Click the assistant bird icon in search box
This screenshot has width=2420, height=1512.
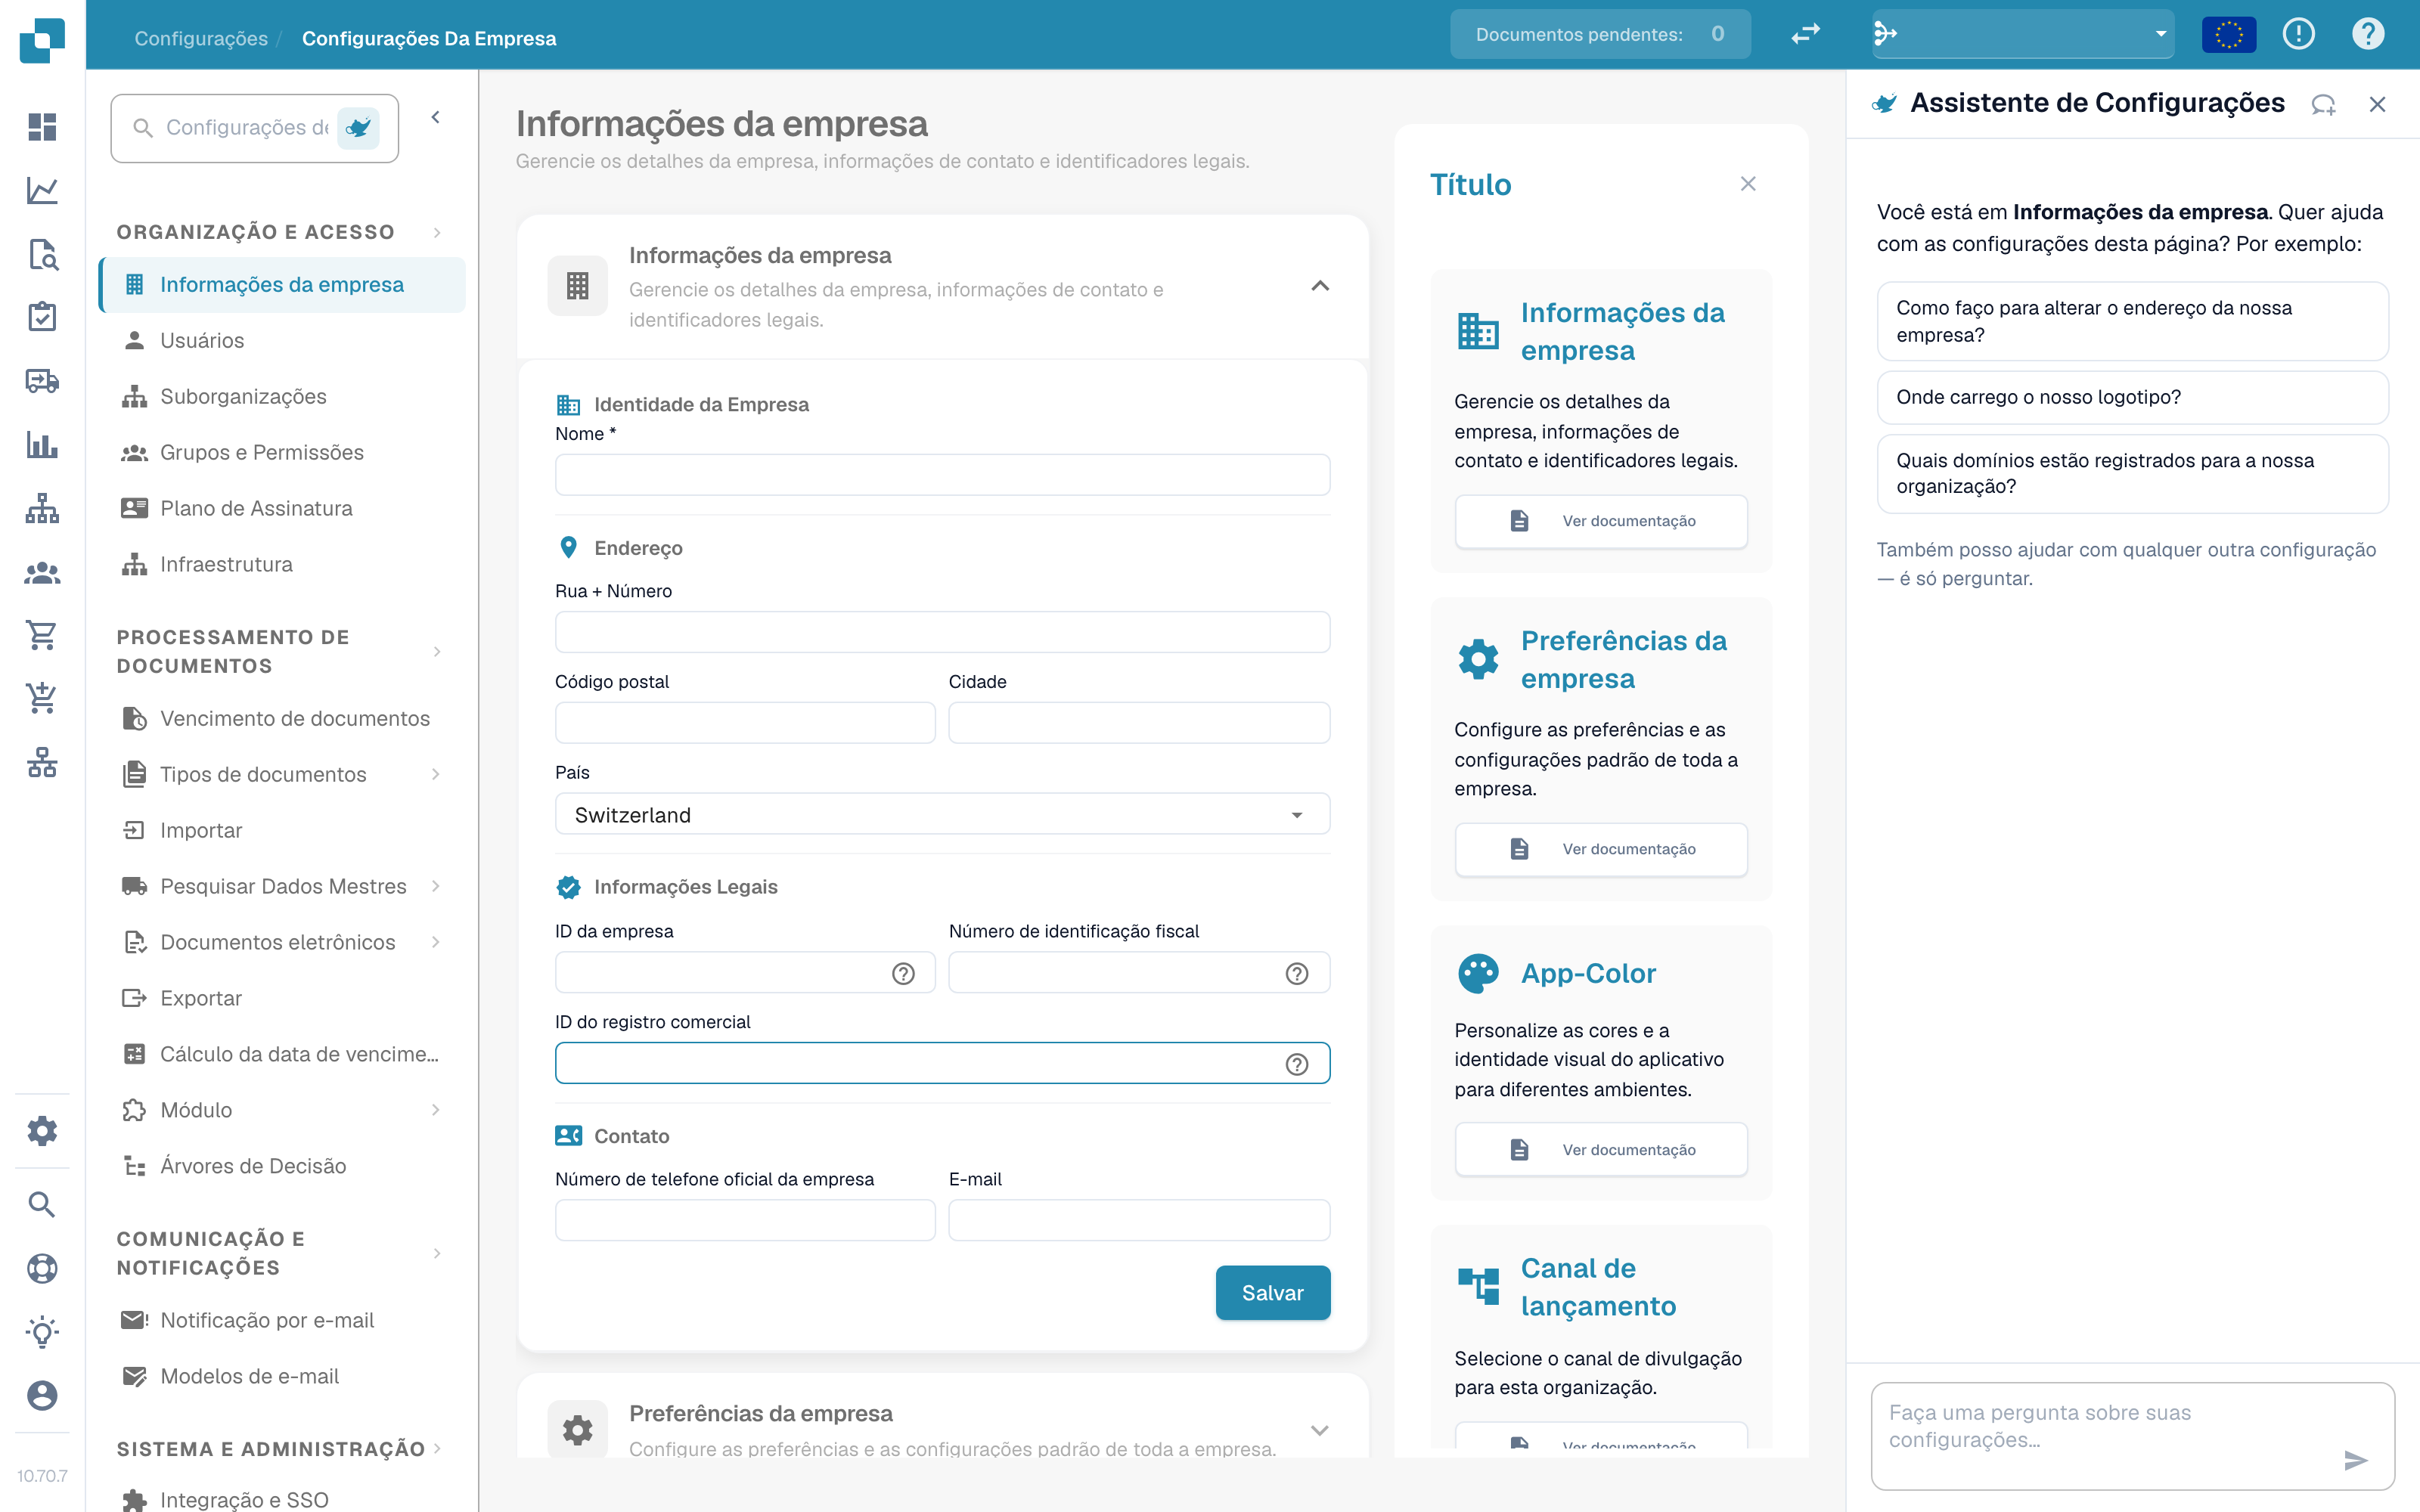(x=358, y=128)
